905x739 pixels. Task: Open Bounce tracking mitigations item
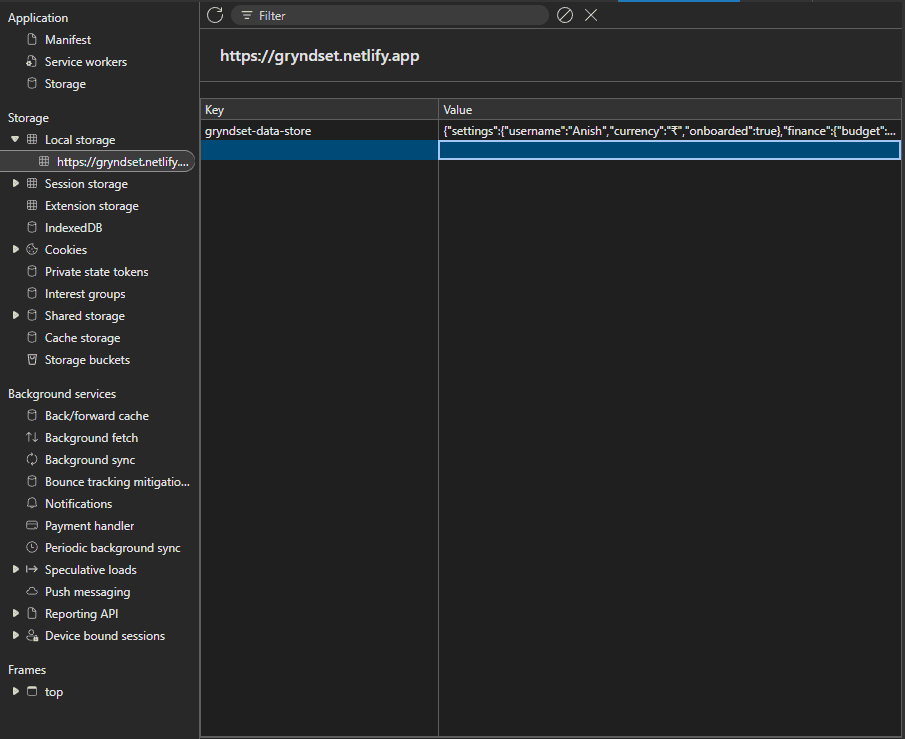tap(117, 482)
